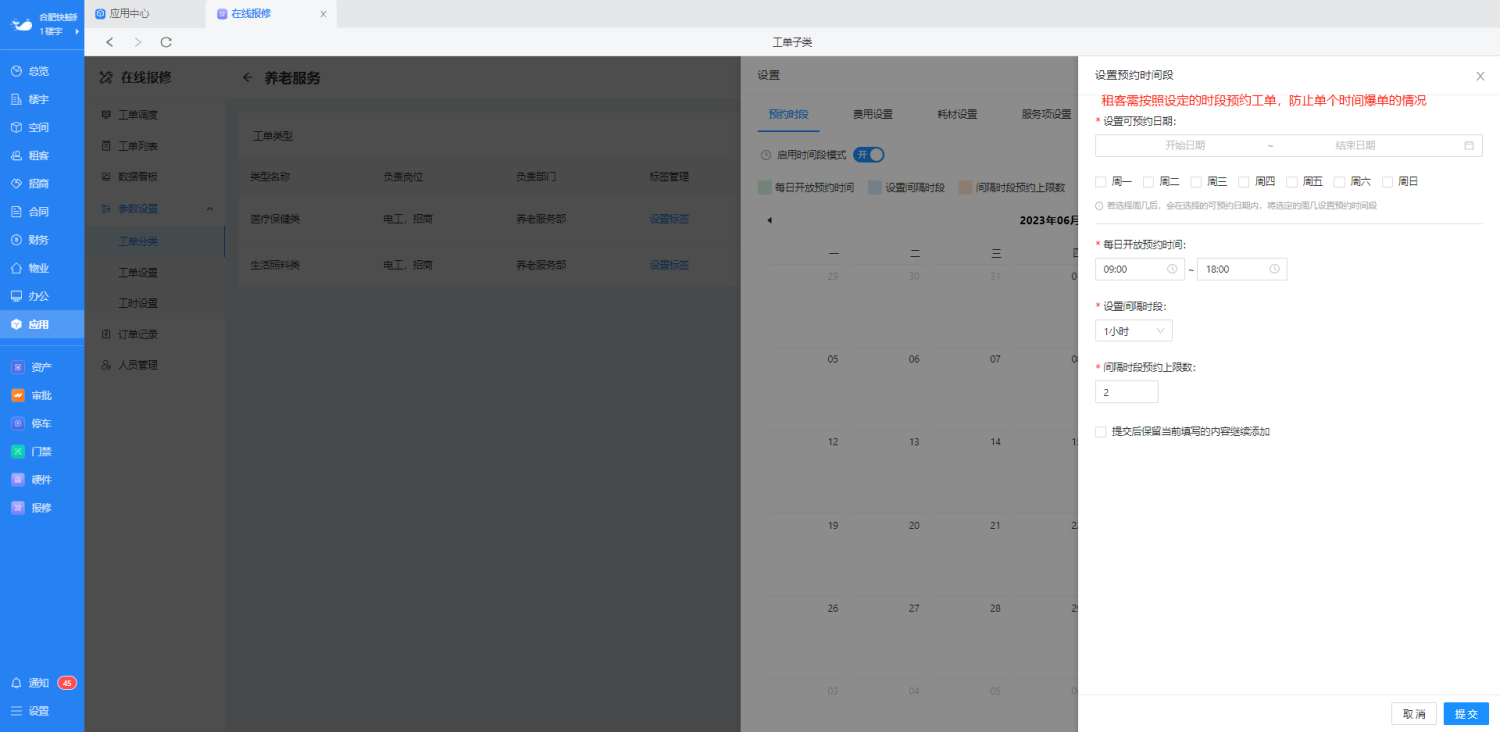Open the 09:00 start time picker
Screen dimensions: 1500x732
1140,269
